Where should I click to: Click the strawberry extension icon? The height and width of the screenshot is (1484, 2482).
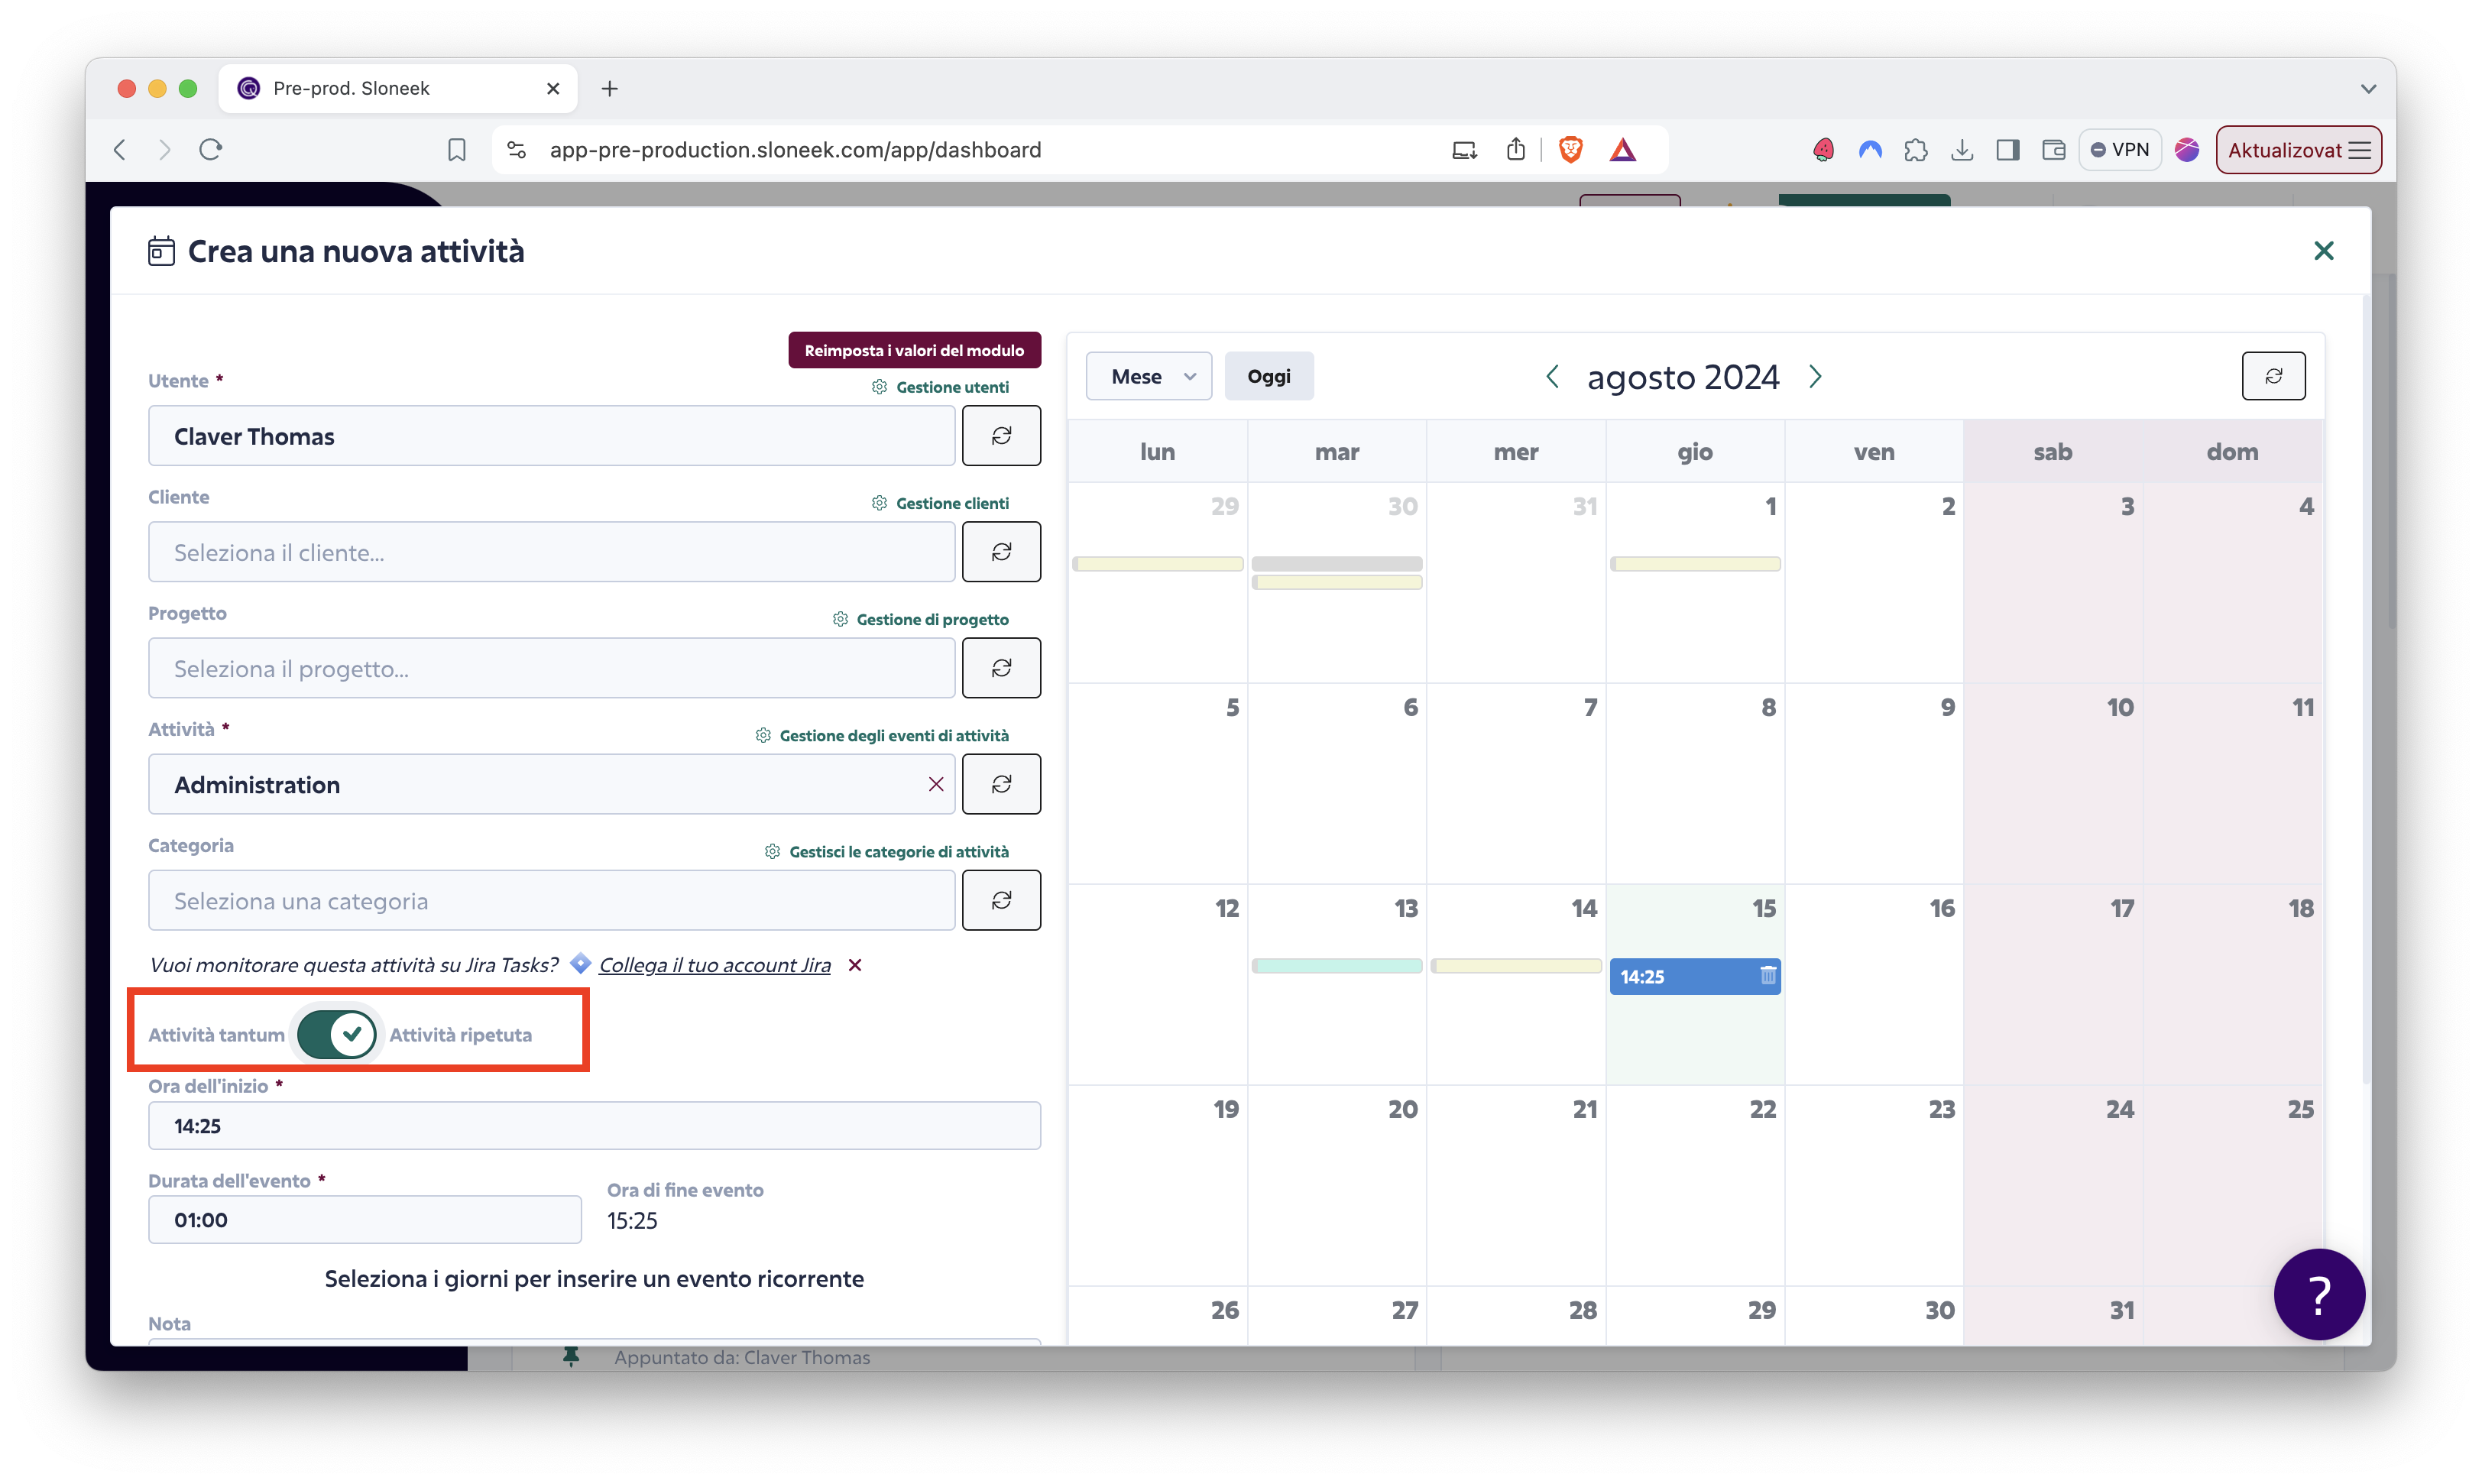pos(1823,150)
